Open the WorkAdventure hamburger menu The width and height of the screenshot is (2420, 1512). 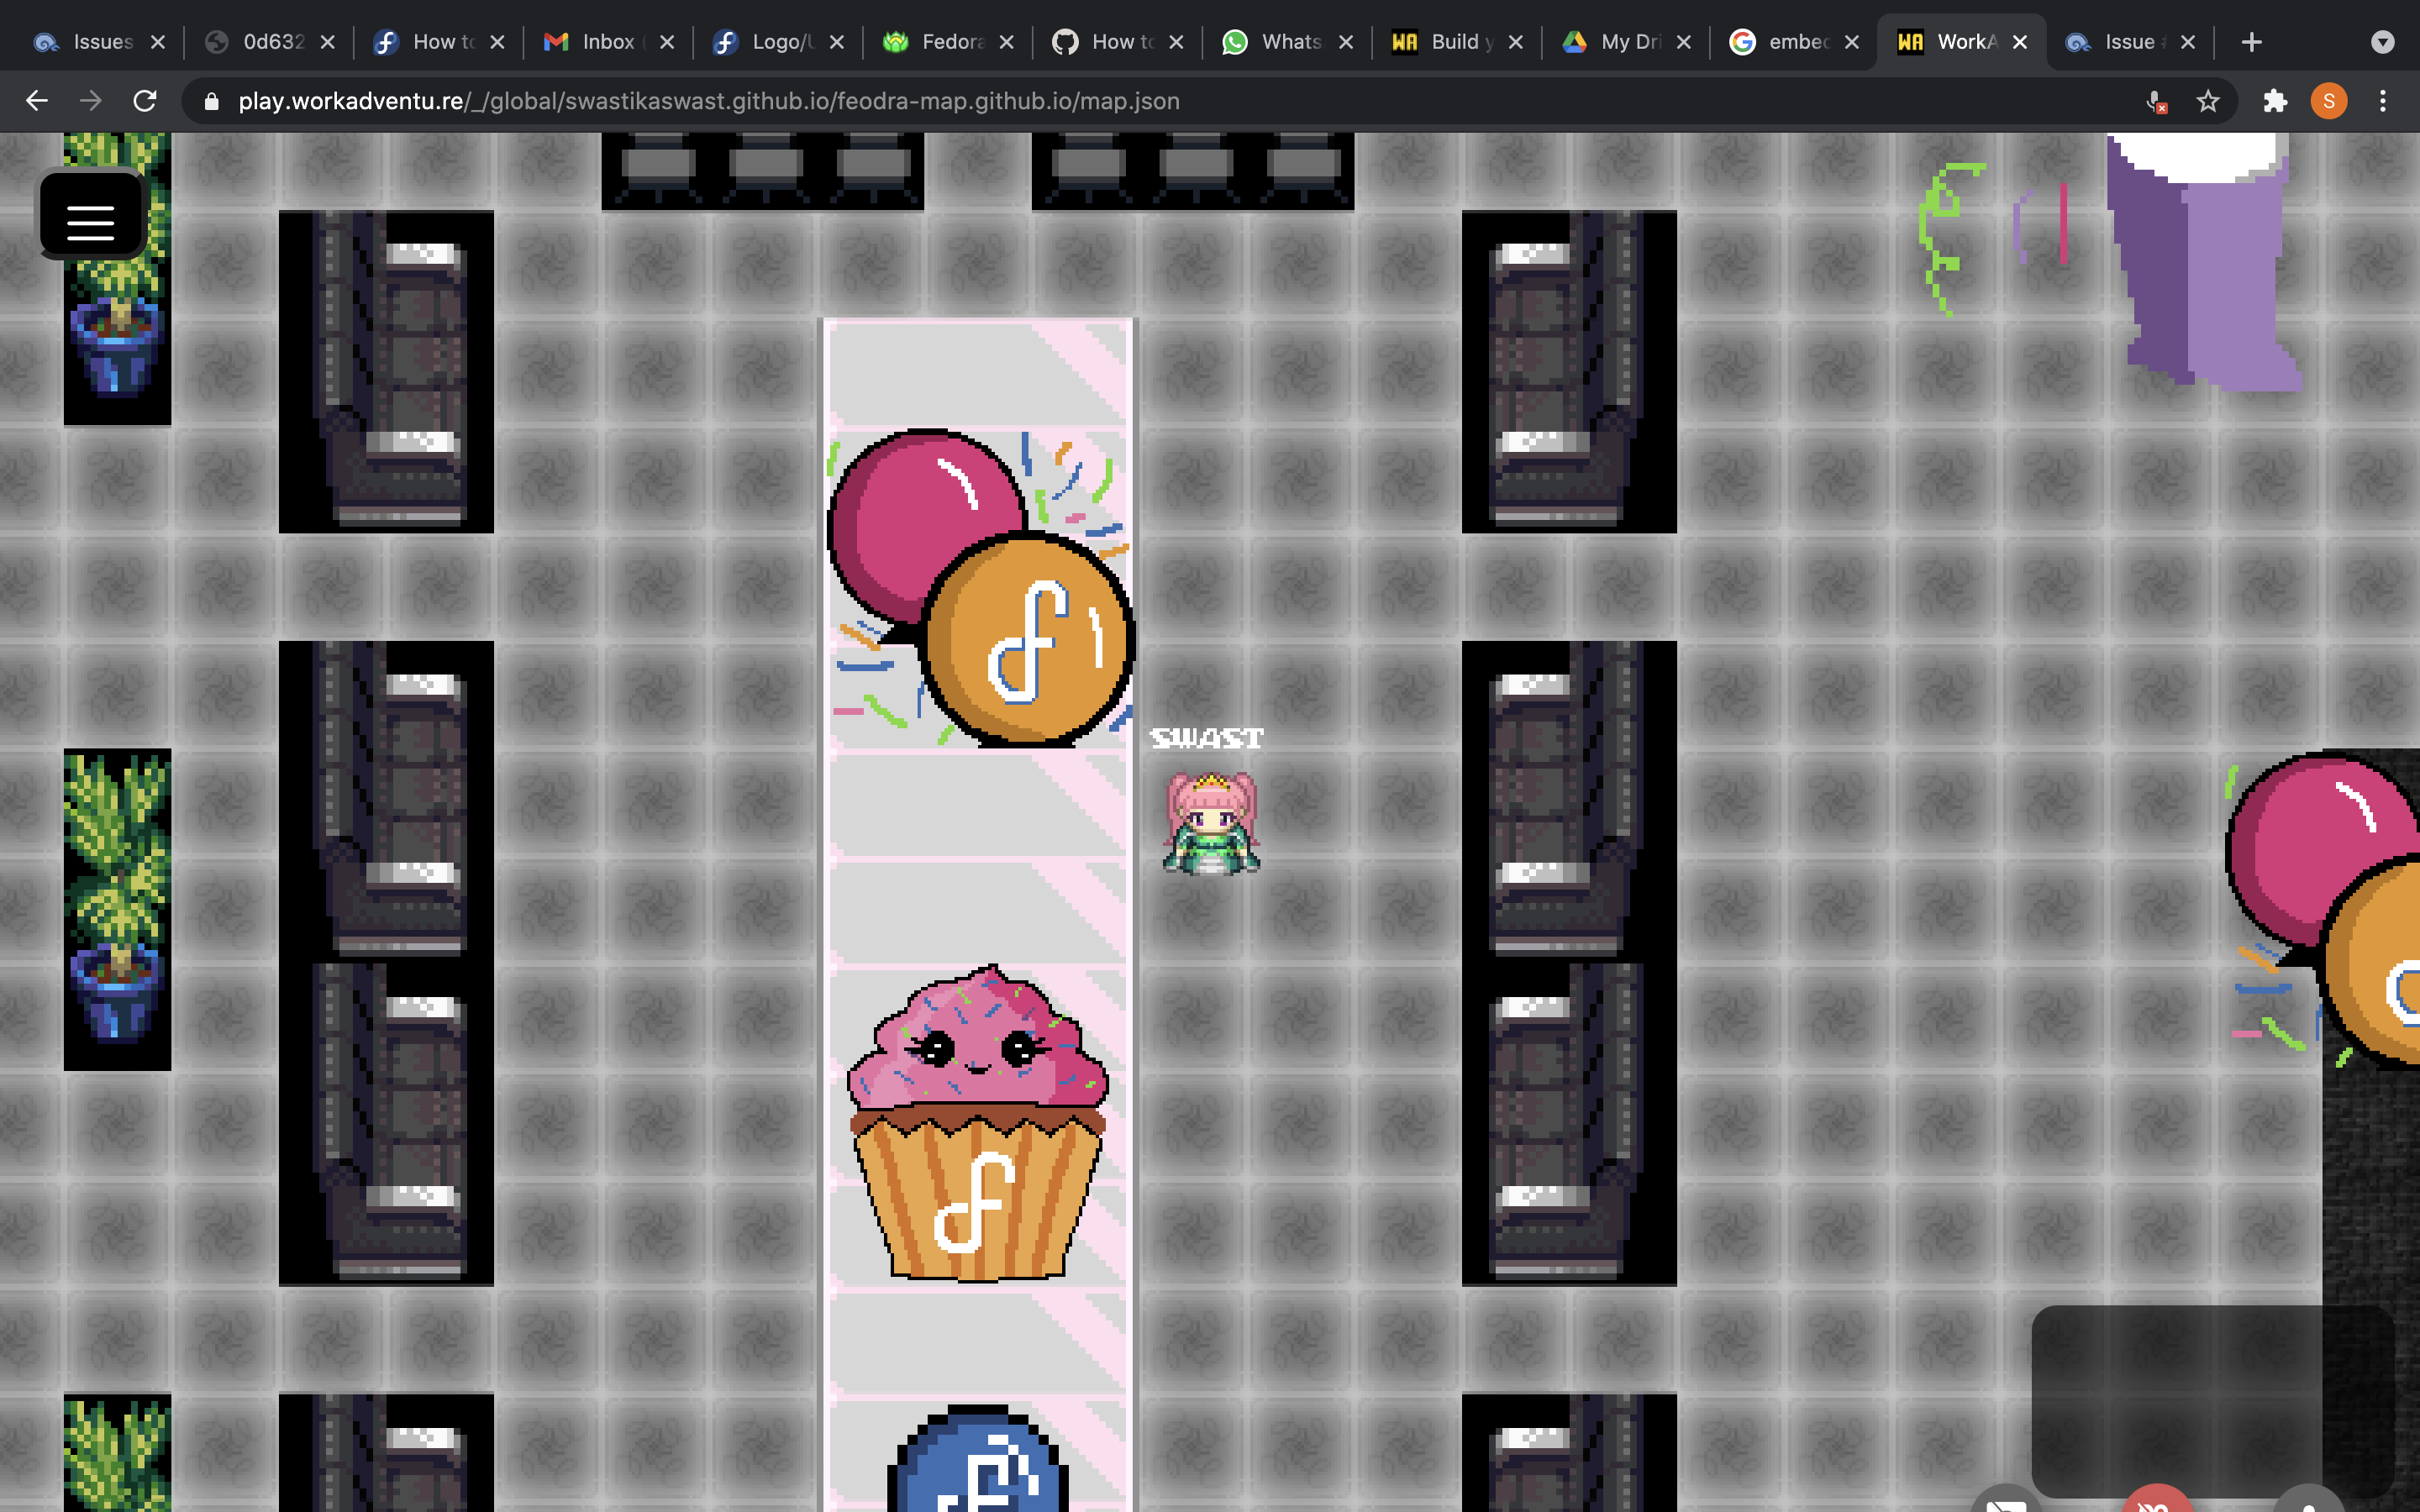pos(91,217)
